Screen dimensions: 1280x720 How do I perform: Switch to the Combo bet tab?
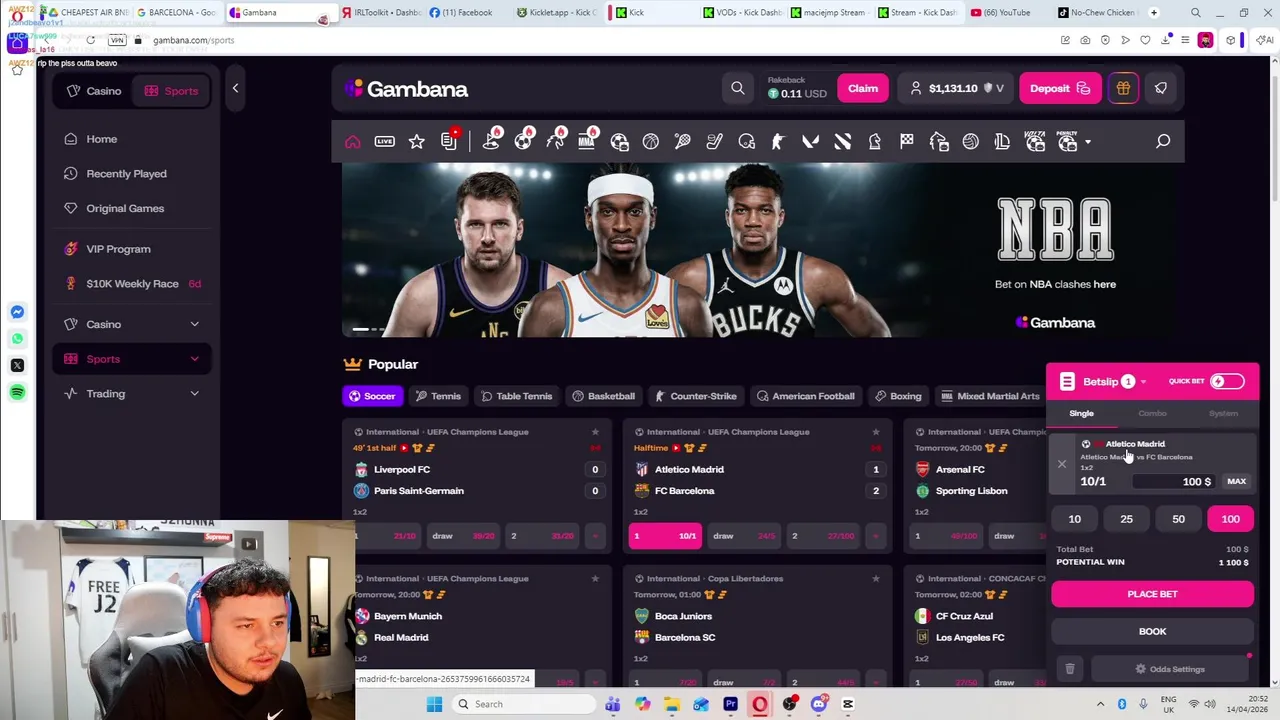click(1152, 413)
